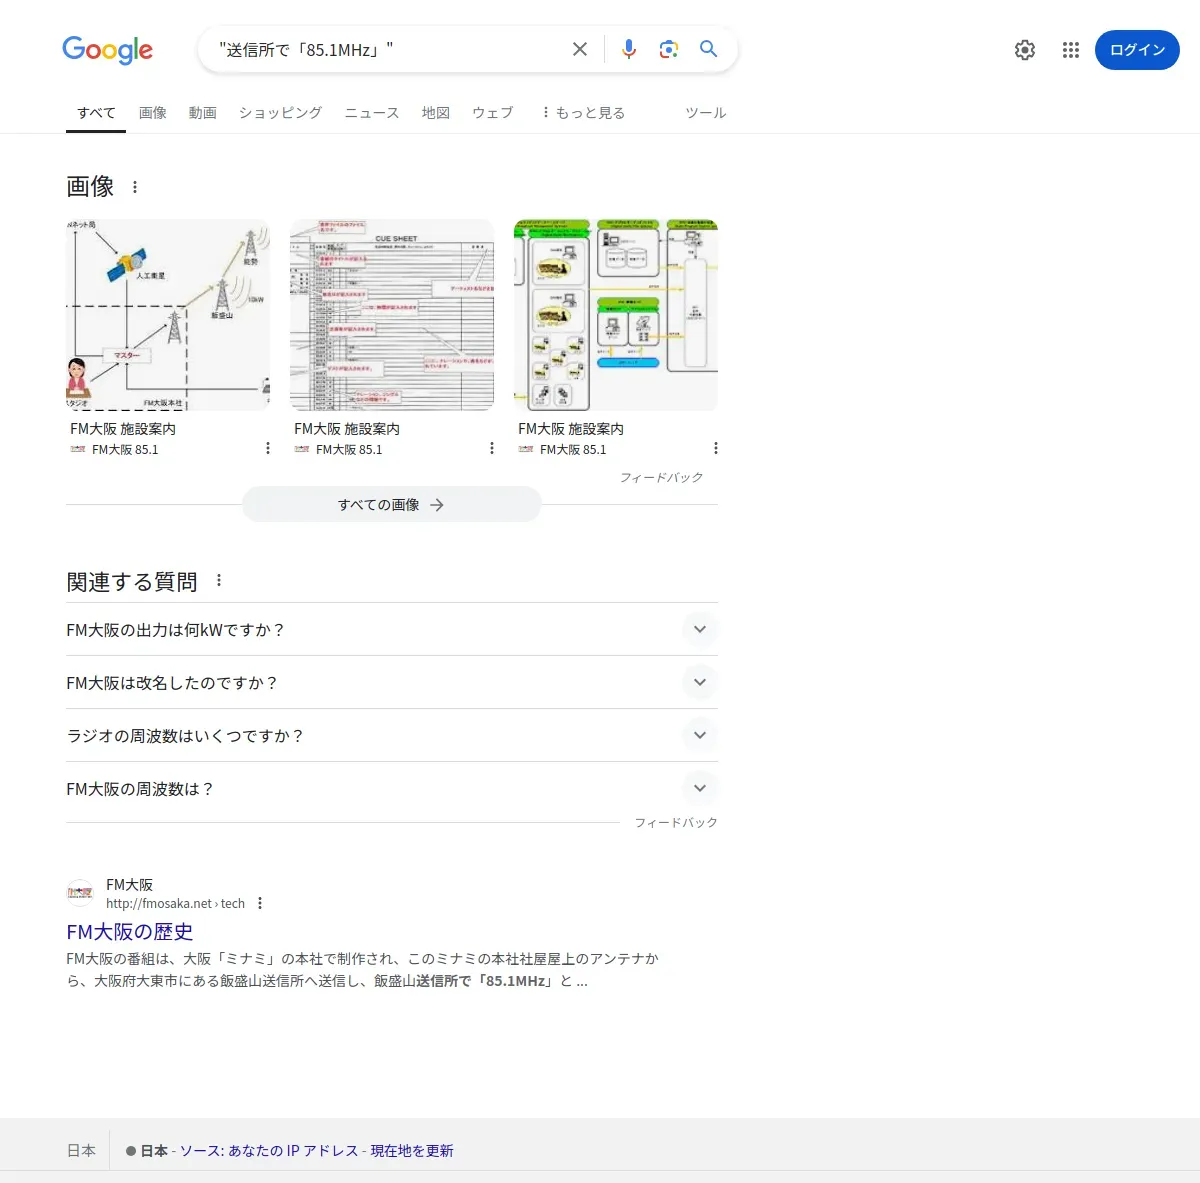
Task: Open the CUE SHEET image thumbnail
Action: coord(392,315)
